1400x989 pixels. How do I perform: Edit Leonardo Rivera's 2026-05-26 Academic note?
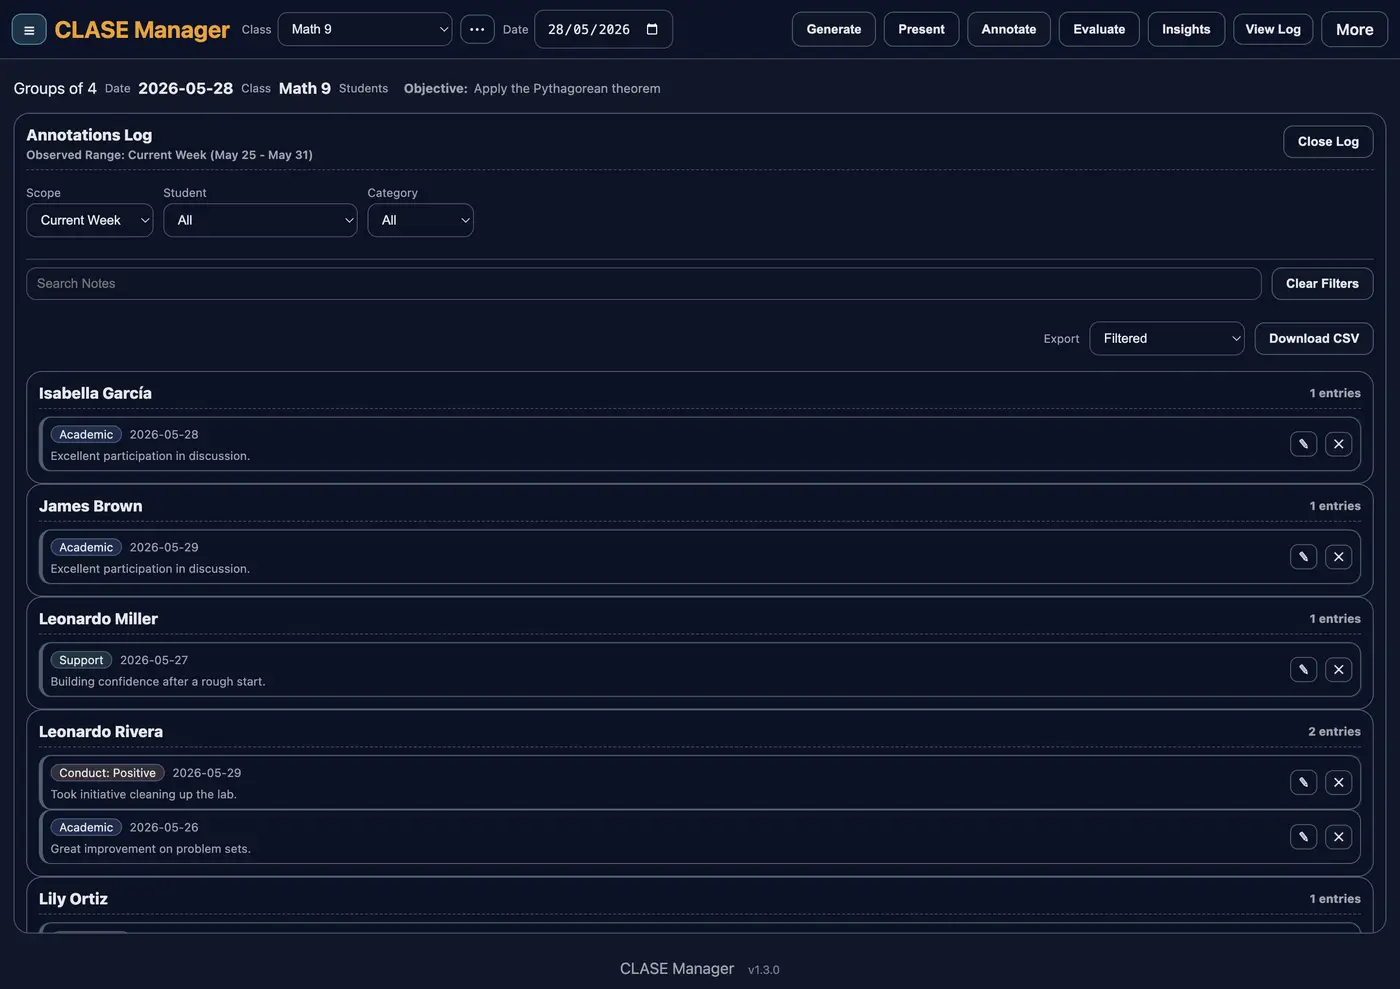[1303, 837]
